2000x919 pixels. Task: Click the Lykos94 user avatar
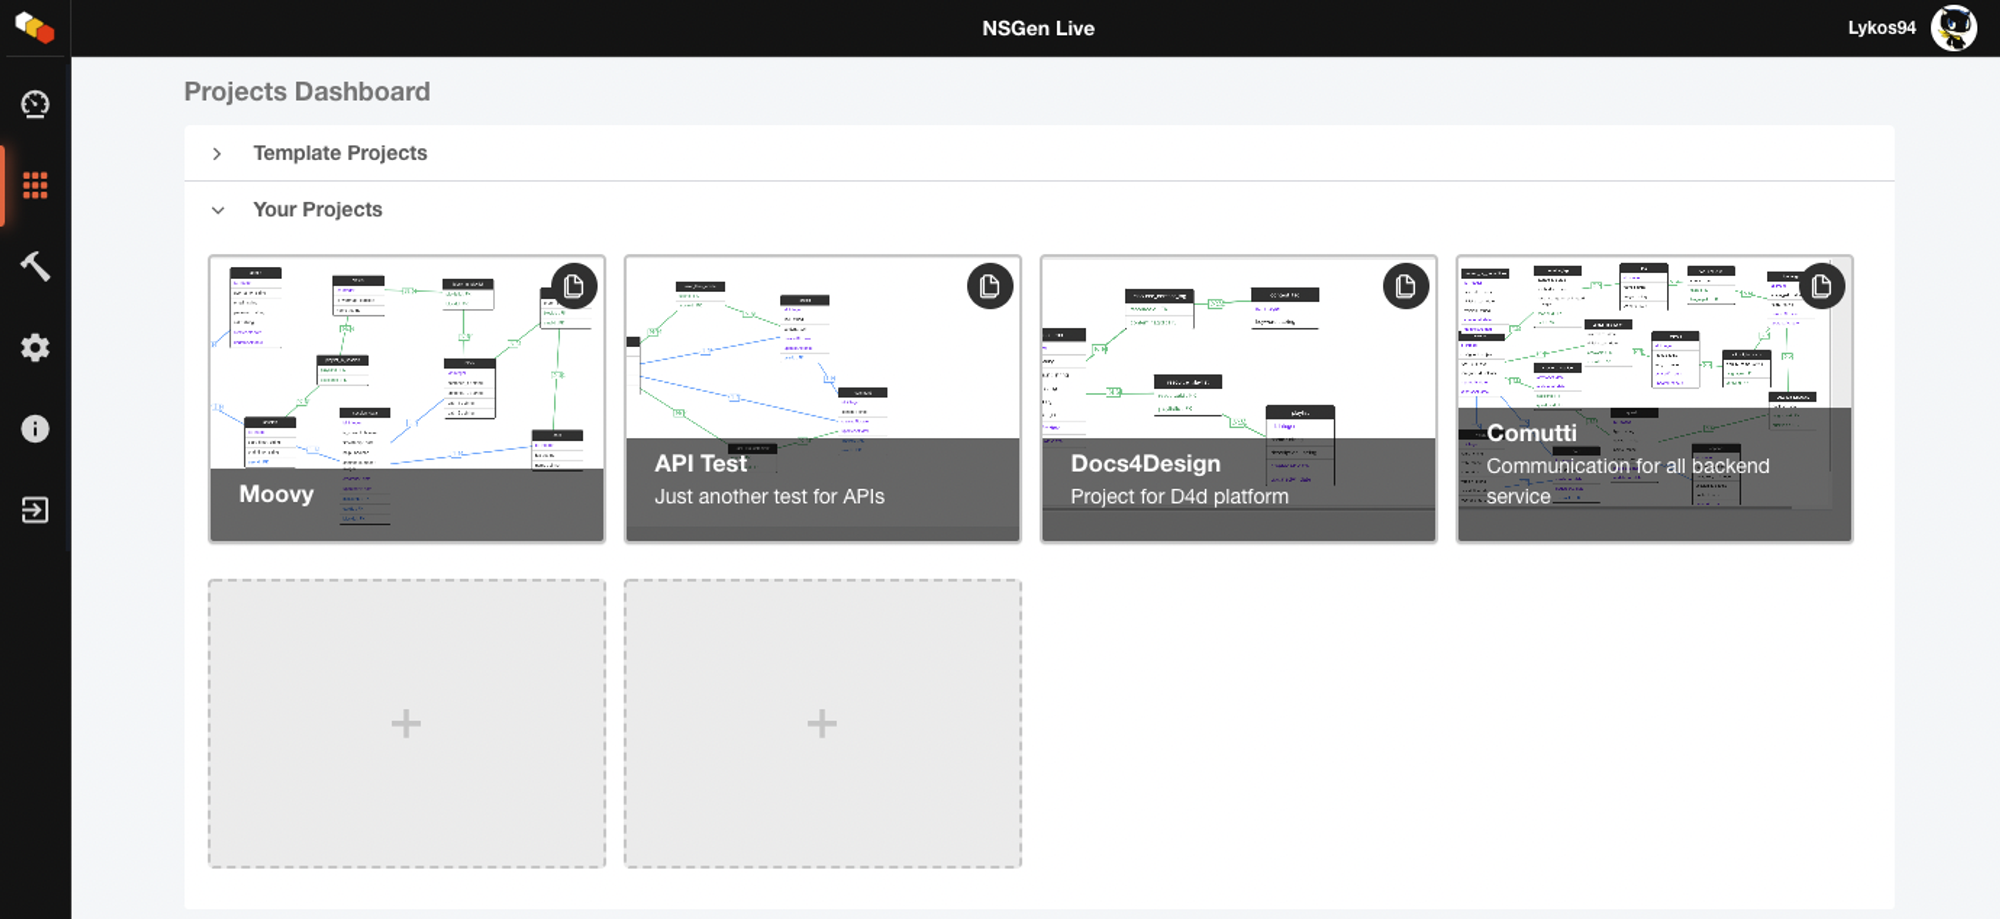click(1953, 28)
